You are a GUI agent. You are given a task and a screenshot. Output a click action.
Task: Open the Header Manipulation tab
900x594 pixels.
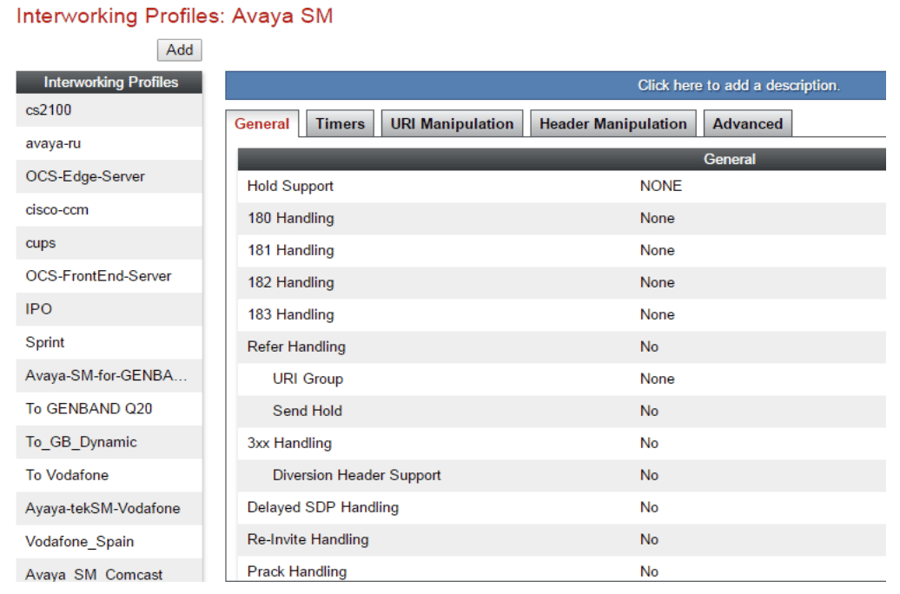point(613,124)
